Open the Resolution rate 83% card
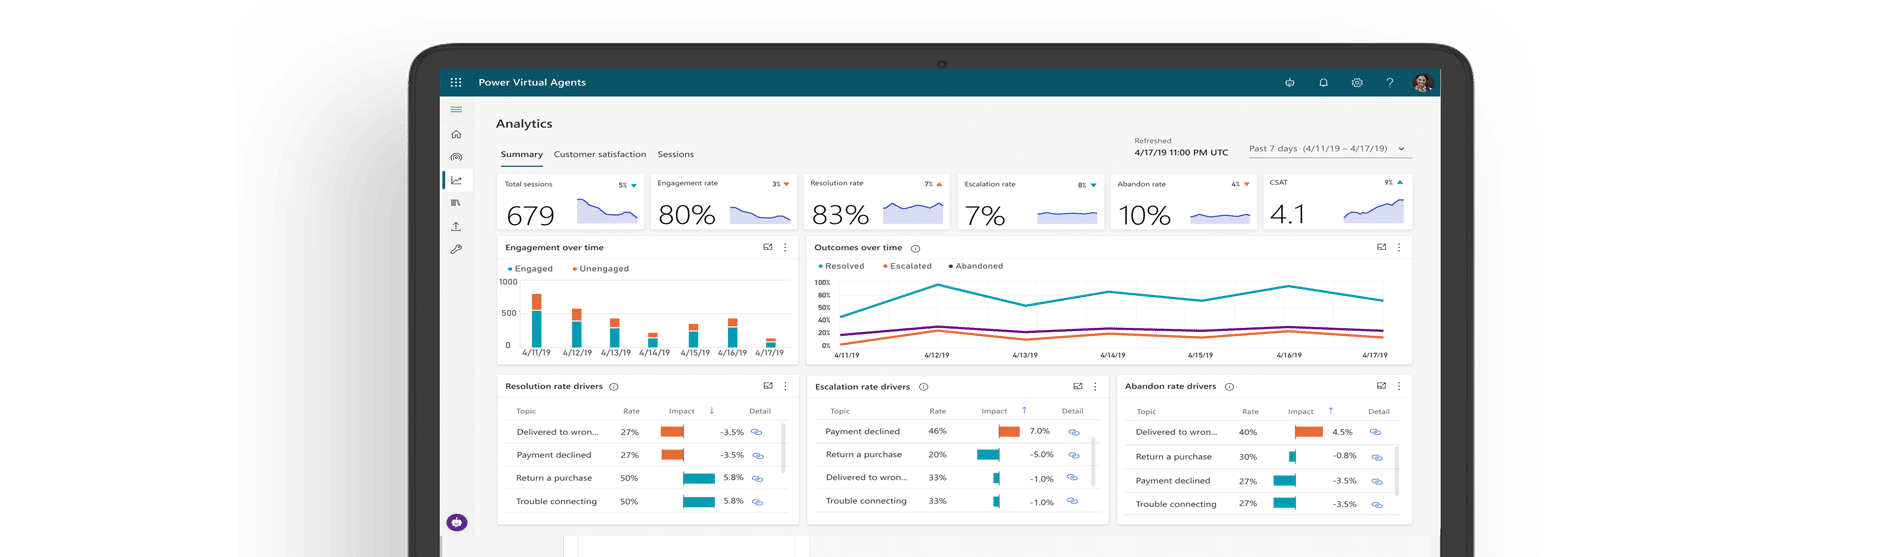 click(877, 203)
